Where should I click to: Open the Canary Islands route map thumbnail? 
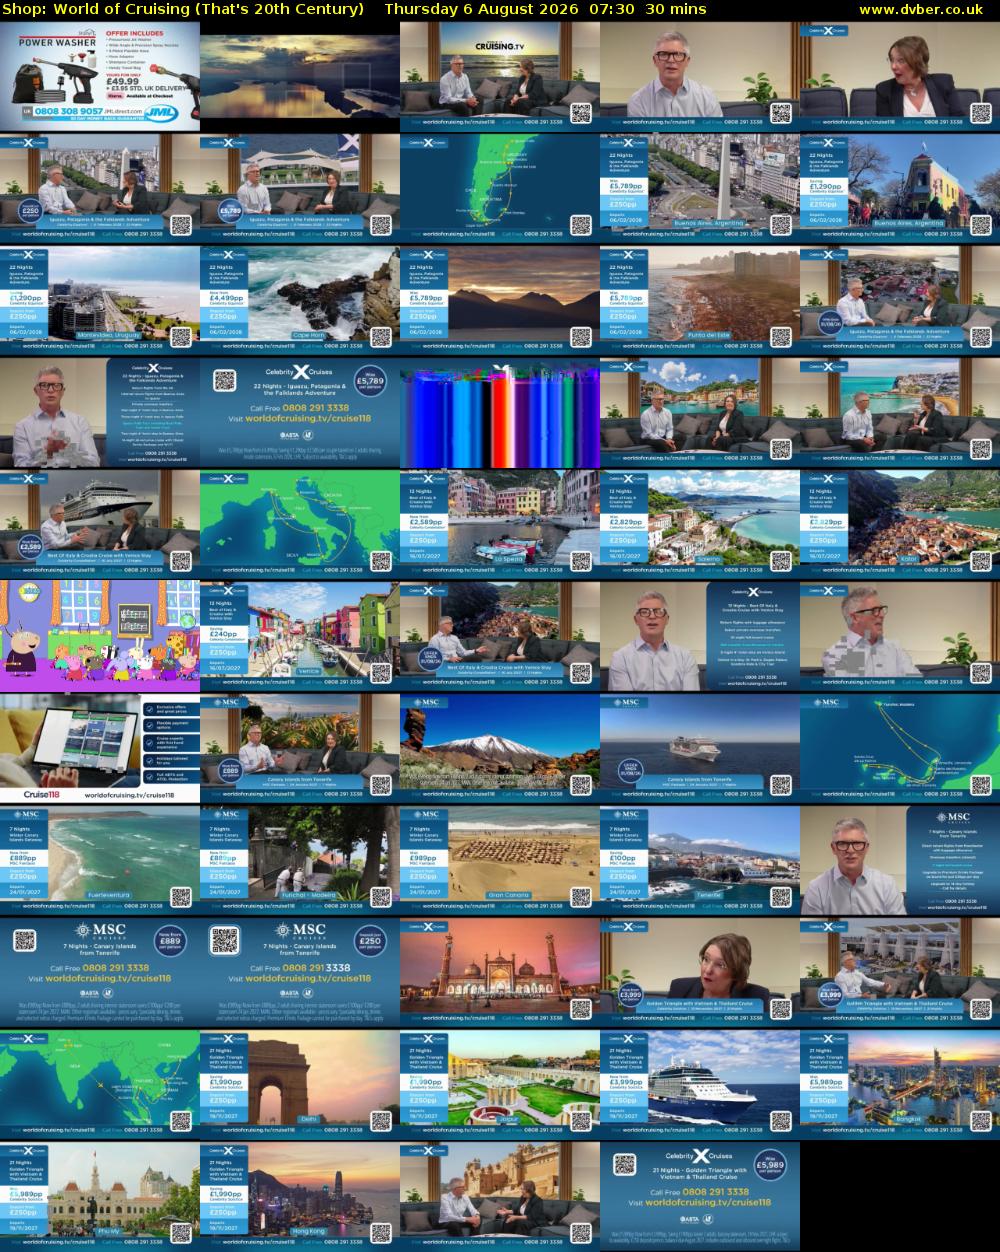tap(900, 749)
